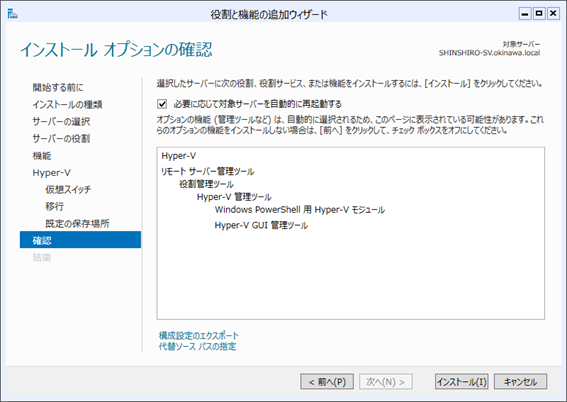This screenshot has width=567, height=402.
Task: Open the 移行 sub-step
Action: [x=55, y=206]
